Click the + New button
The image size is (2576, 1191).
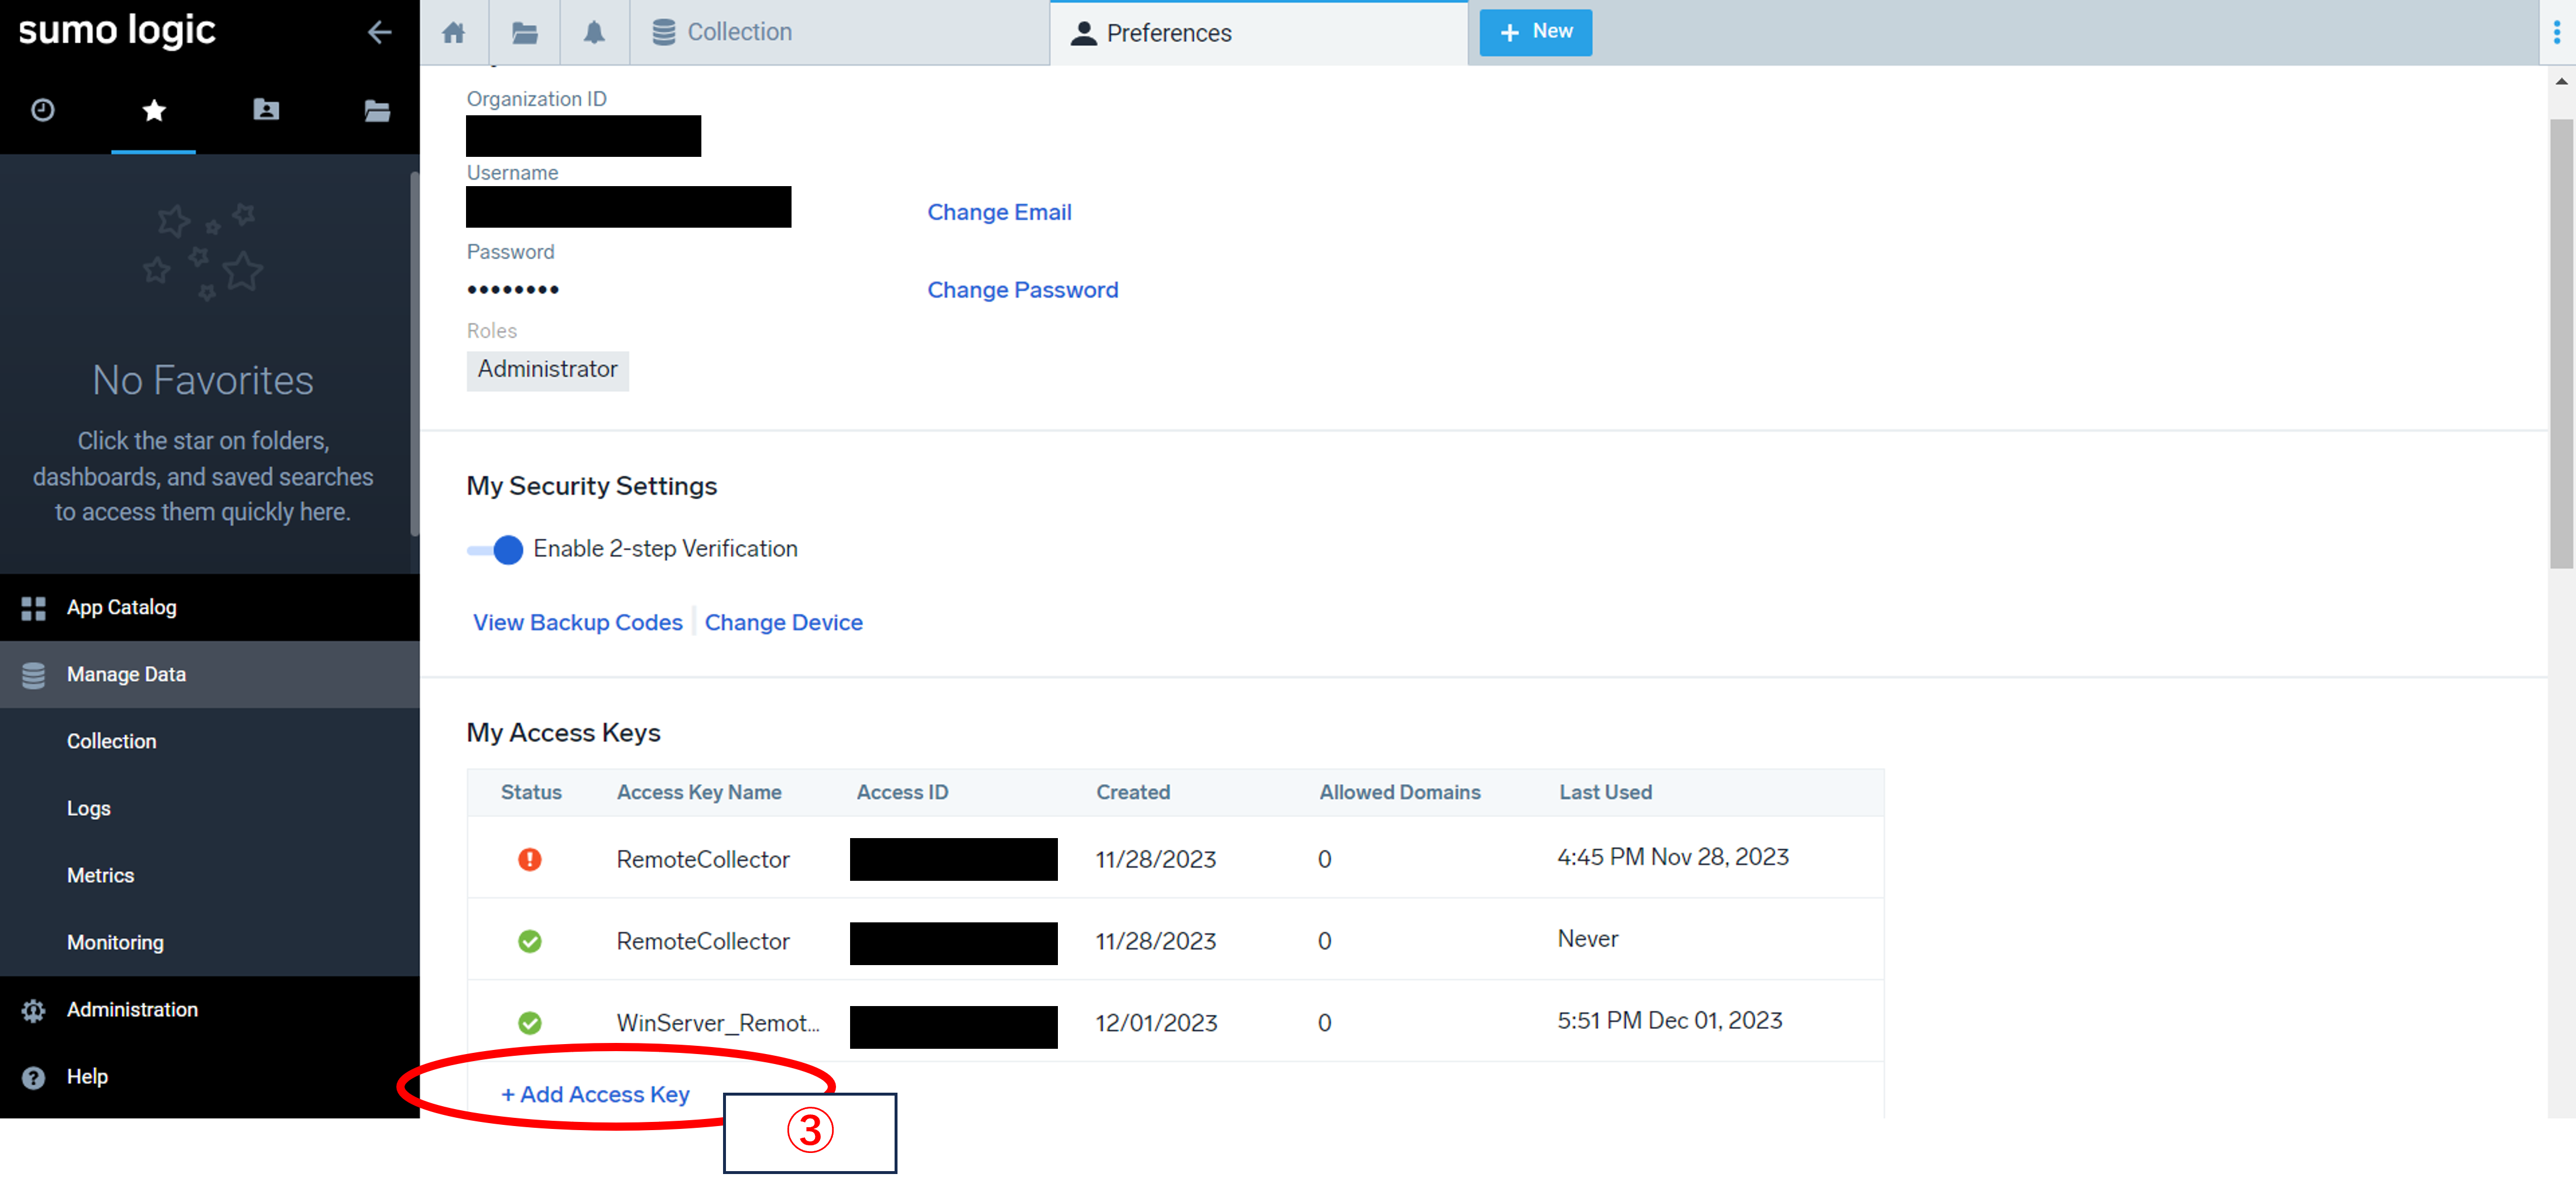[1535, 31]
